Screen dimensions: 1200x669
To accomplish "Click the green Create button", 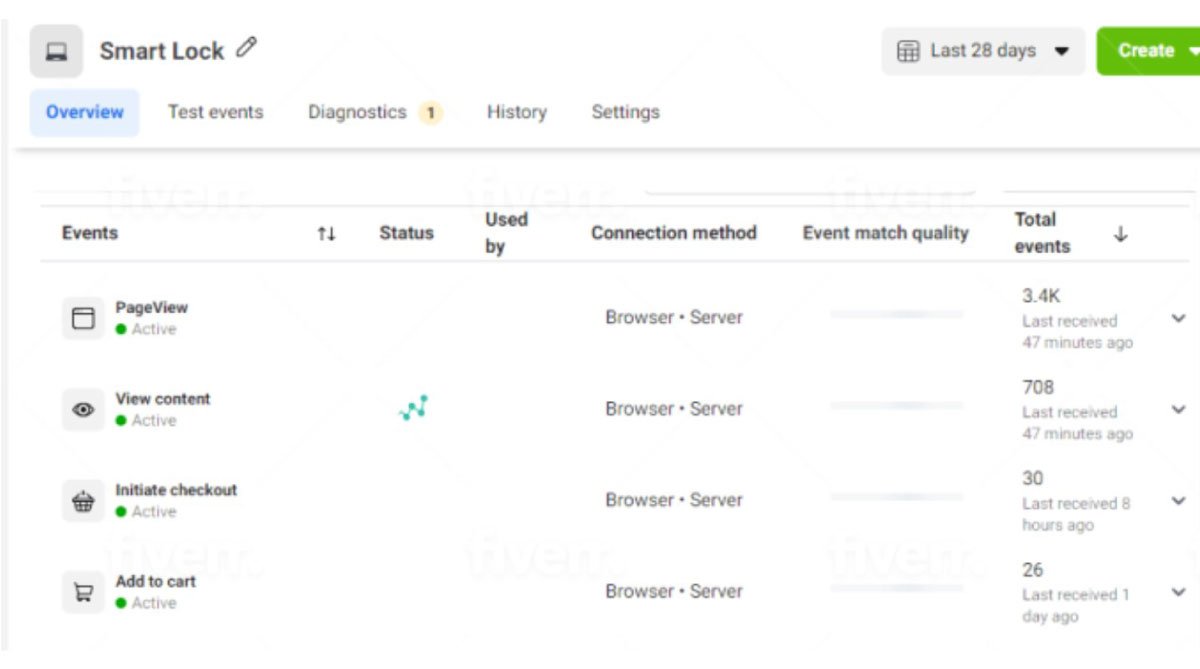I will [x=1146, y=51].
